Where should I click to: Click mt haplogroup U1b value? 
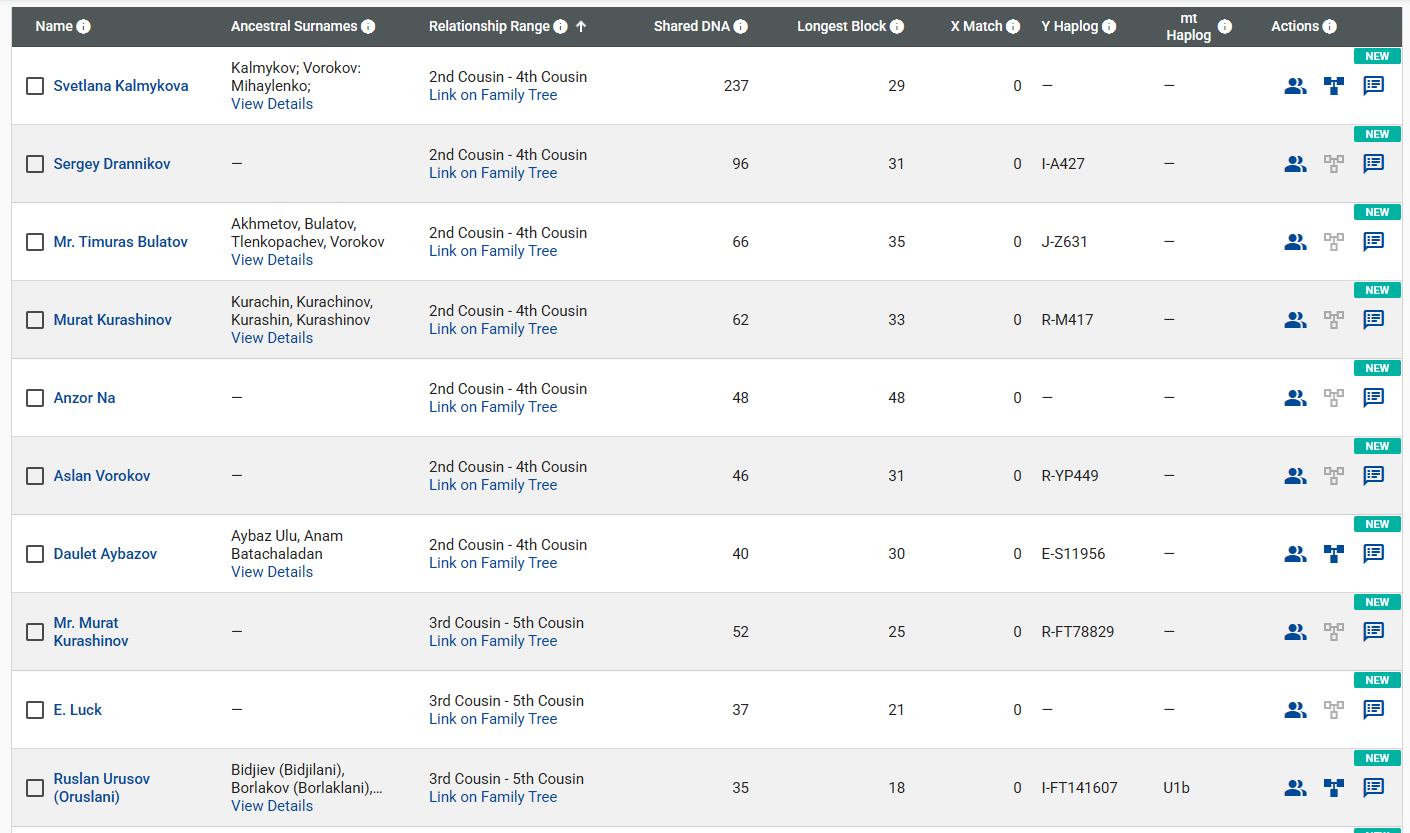click(1177, 788)
